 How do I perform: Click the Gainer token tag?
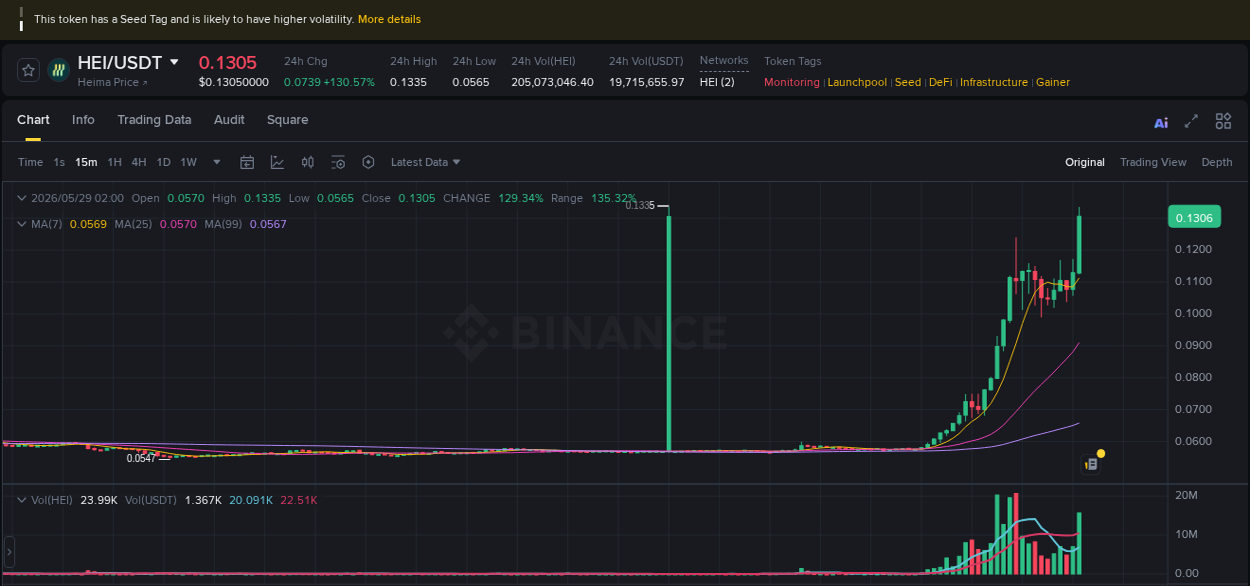tap(1053, 82)
